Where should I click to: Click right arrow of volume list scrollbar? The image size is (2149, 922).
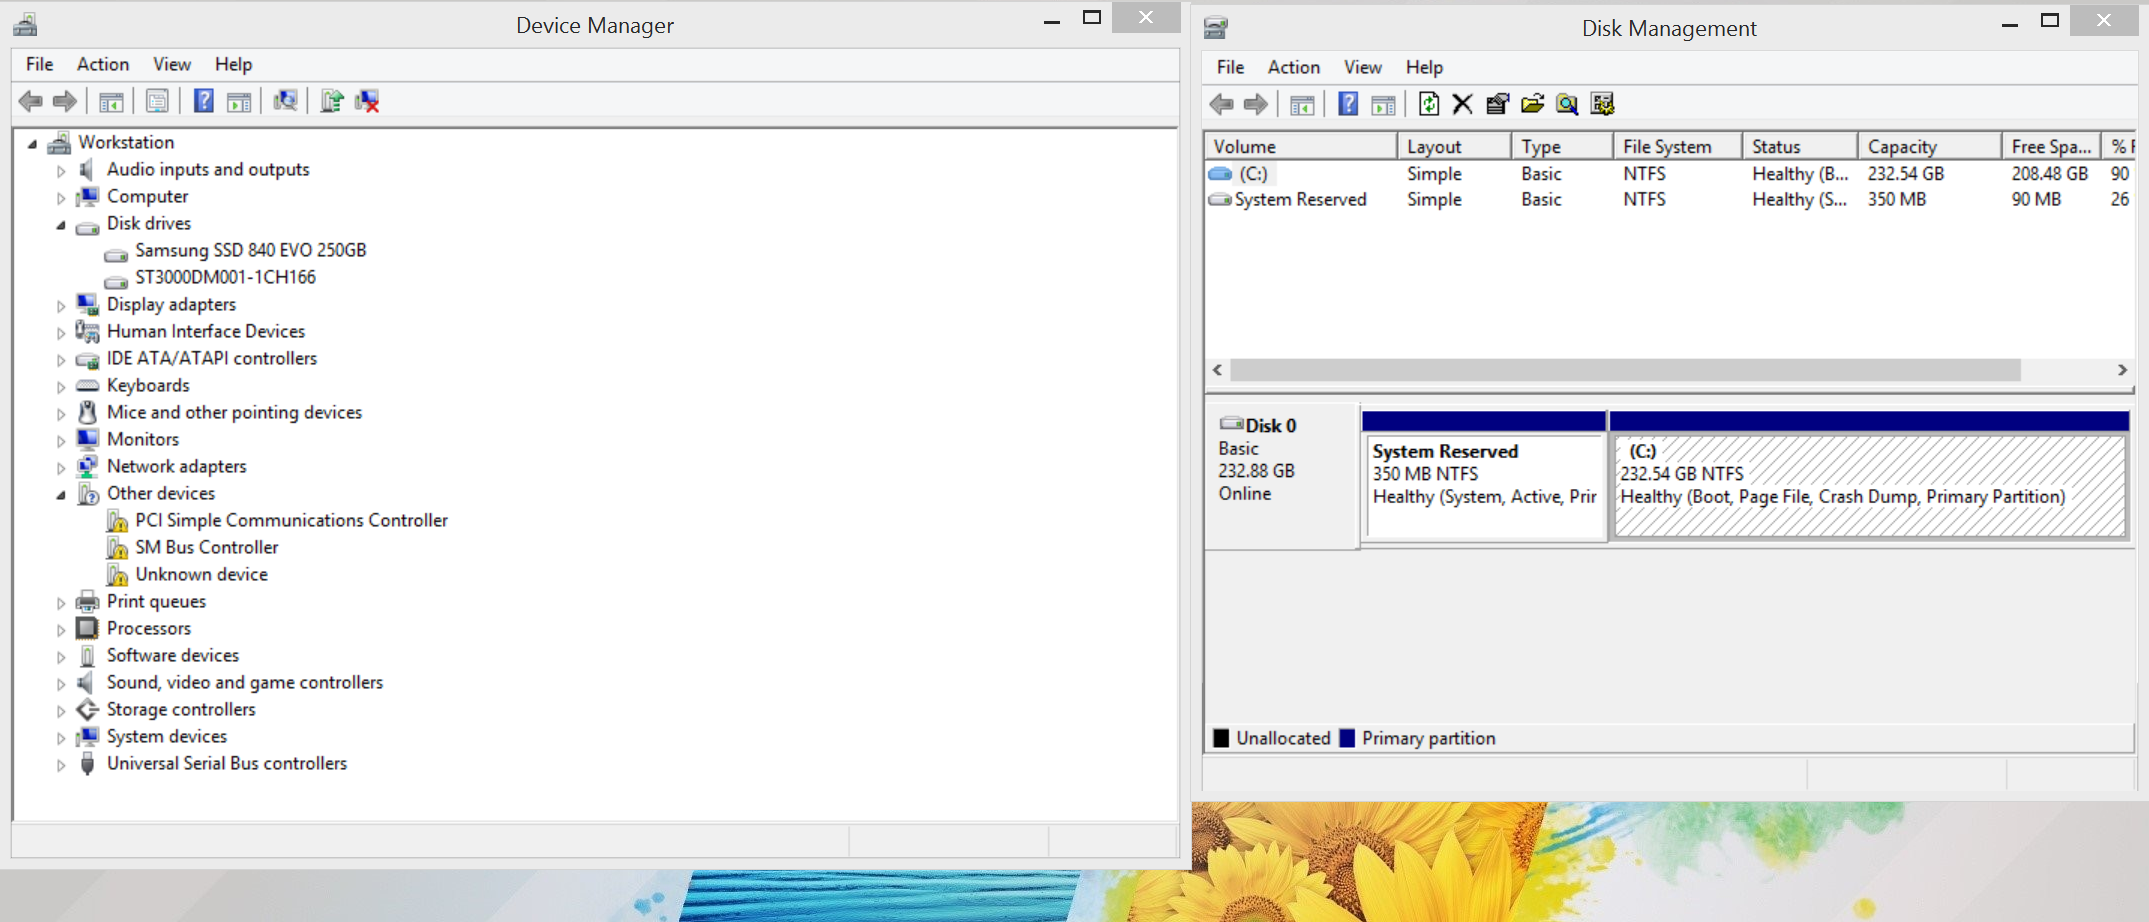(x=2122, y=370)
